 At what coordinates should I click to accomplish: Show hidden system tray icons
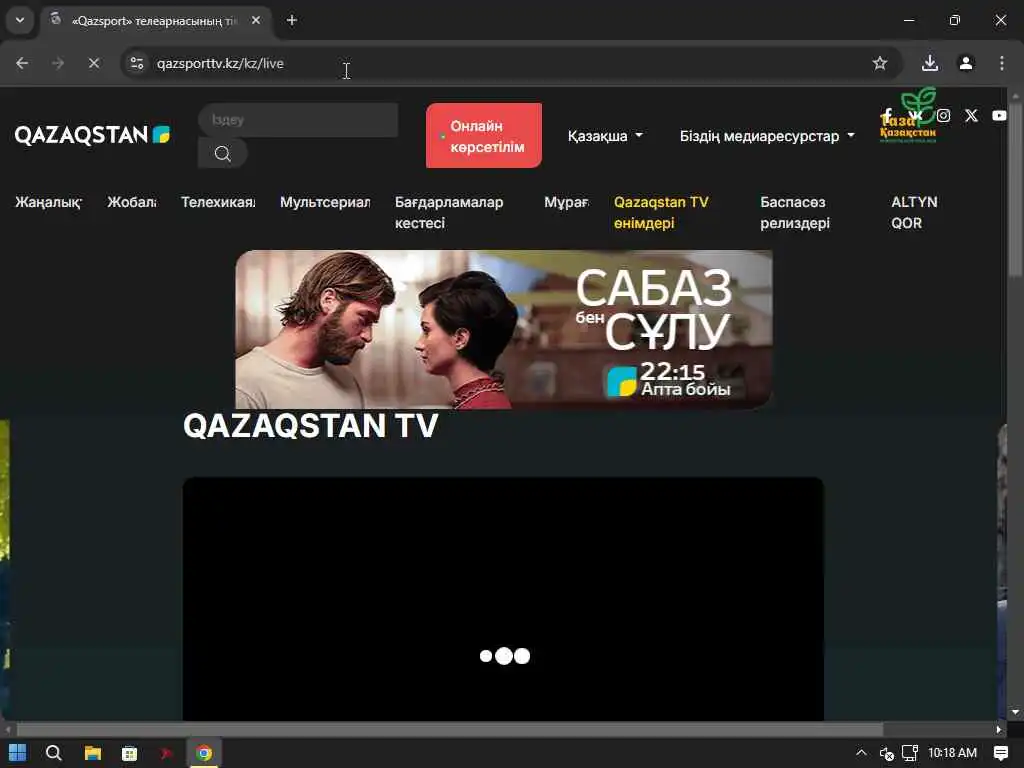861,753
